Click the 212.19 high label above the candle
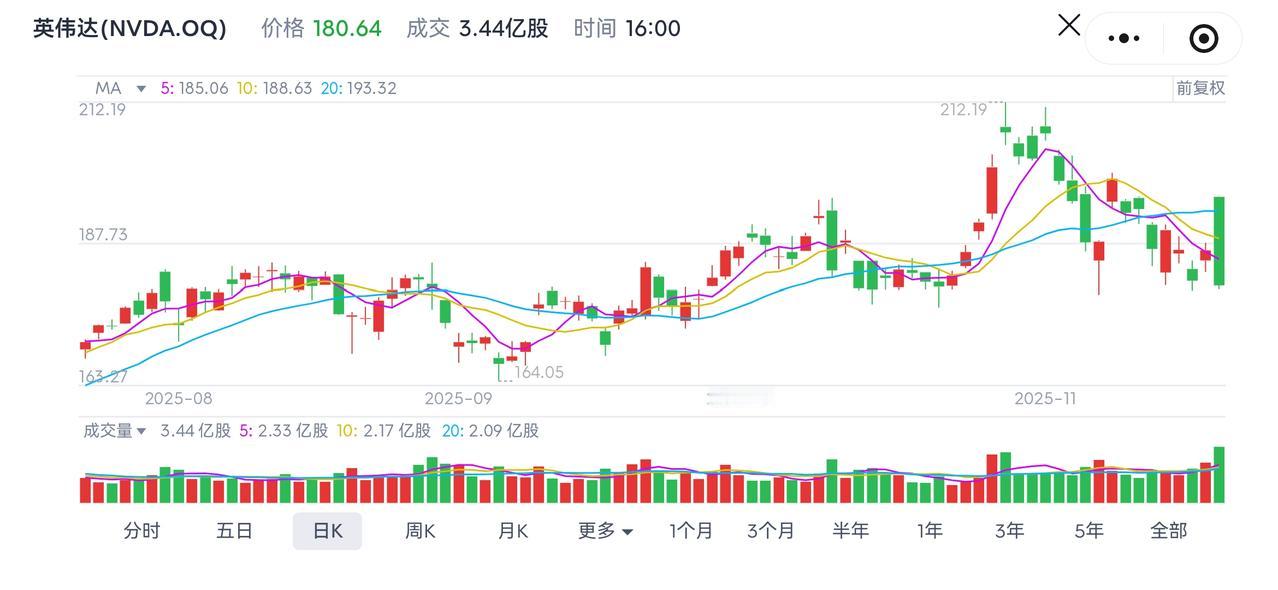This screenshot has height=590, width=1278. [963, 110]
